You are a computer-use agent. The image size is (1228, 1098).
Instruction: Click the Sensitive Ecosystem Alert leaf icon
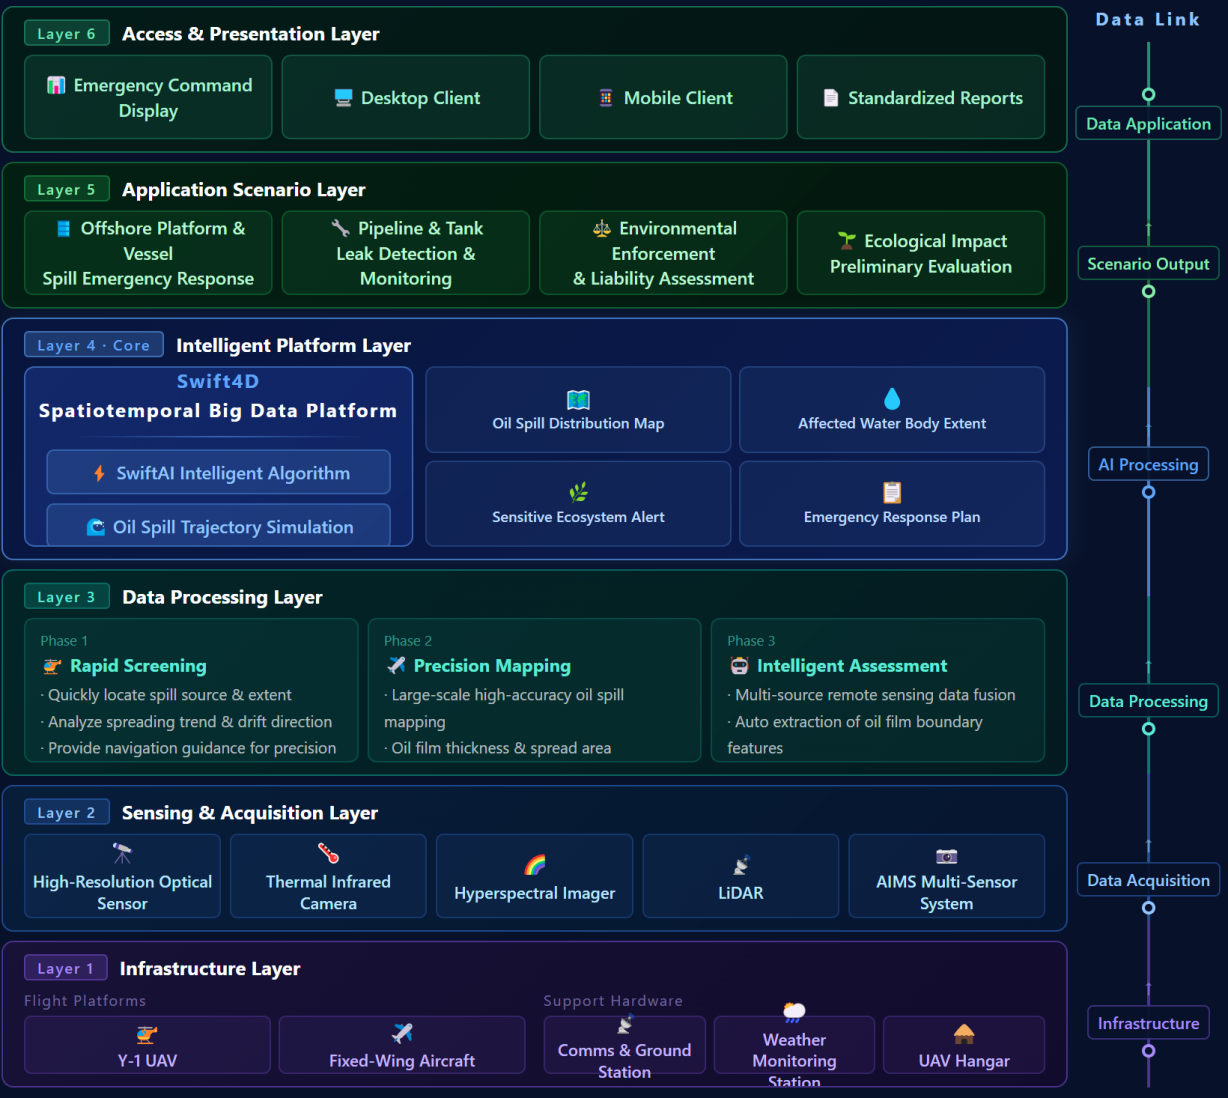(x=578, y=492)
